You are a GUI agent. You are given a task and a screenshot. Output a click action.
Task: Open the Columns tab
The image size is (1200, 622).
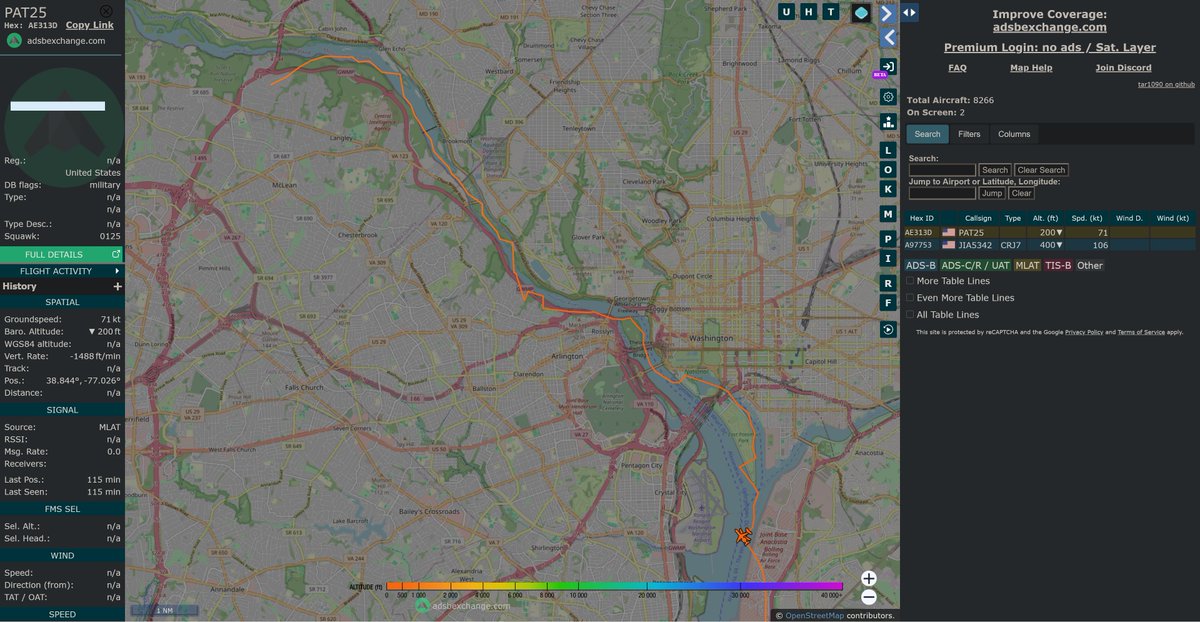(x=1014, y=134)
